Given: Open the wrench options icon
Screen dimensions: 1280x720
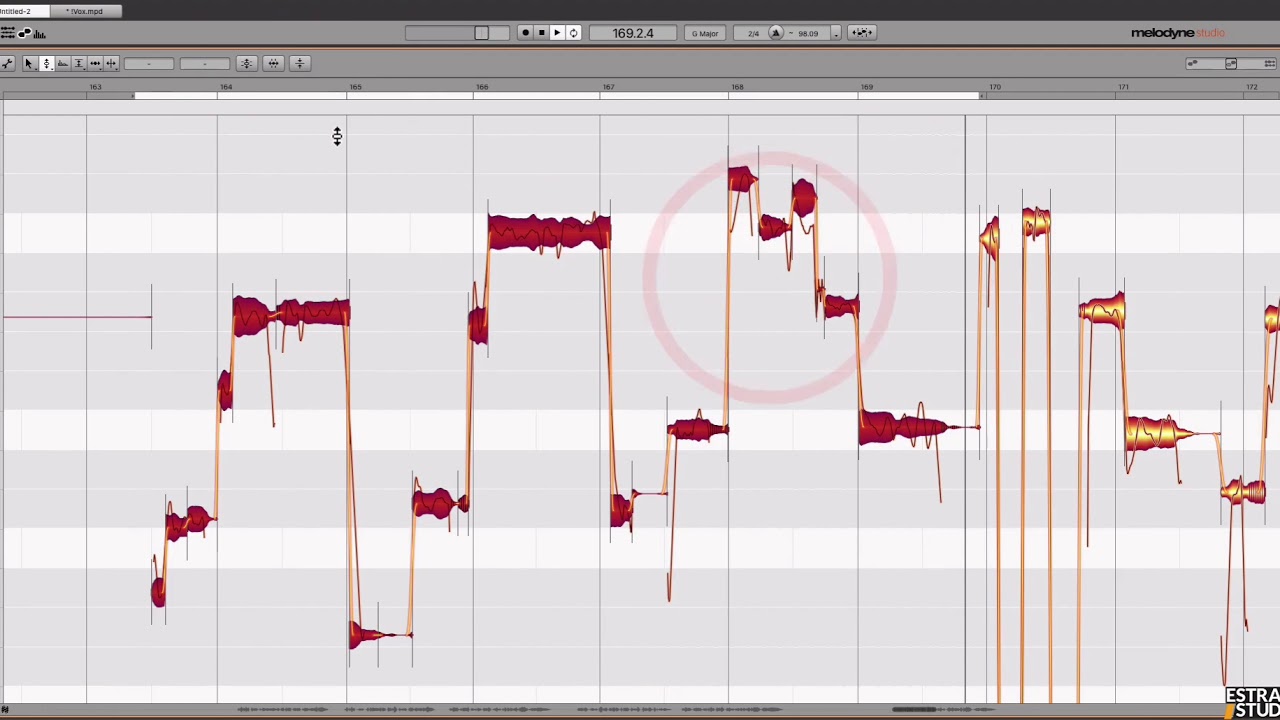Looking at the screenshot, I should pos(7,64).
